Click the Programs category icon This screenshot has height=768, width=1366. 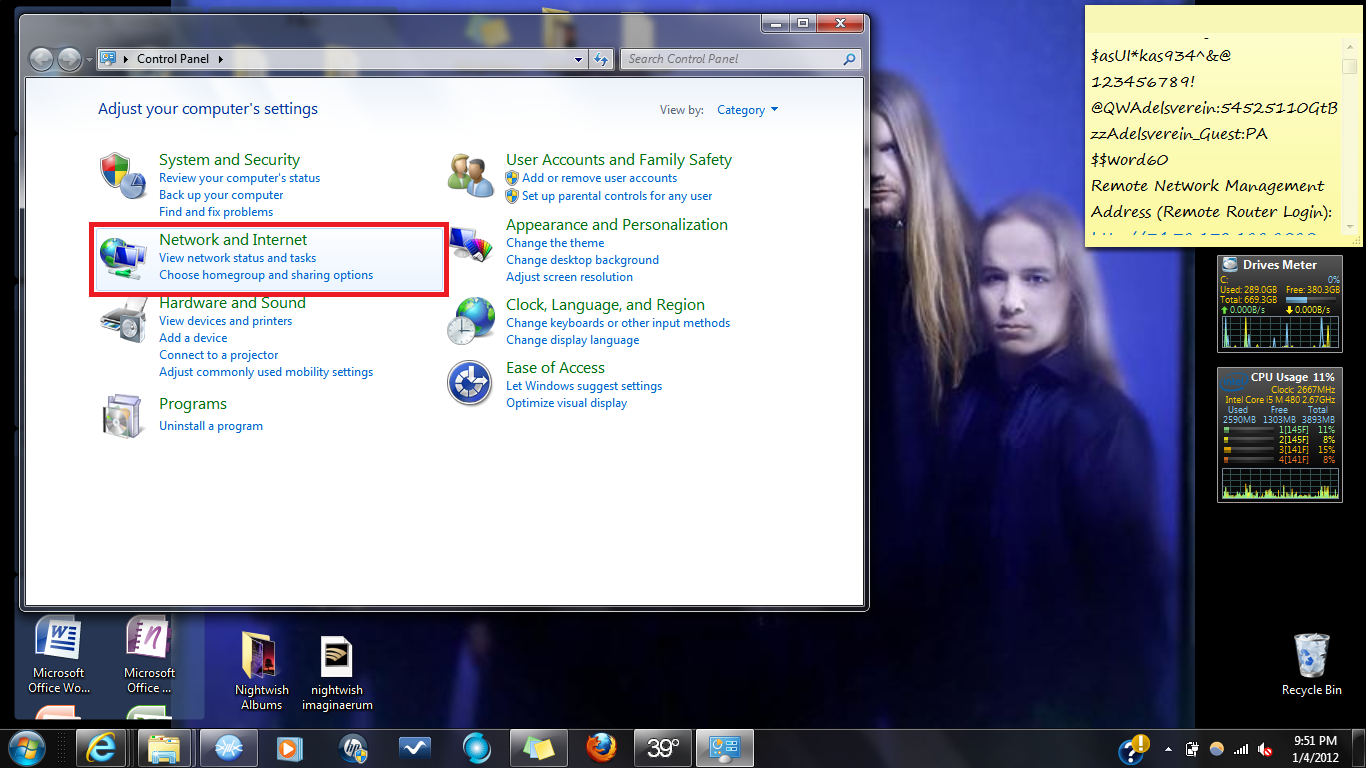tap(123, 415)
